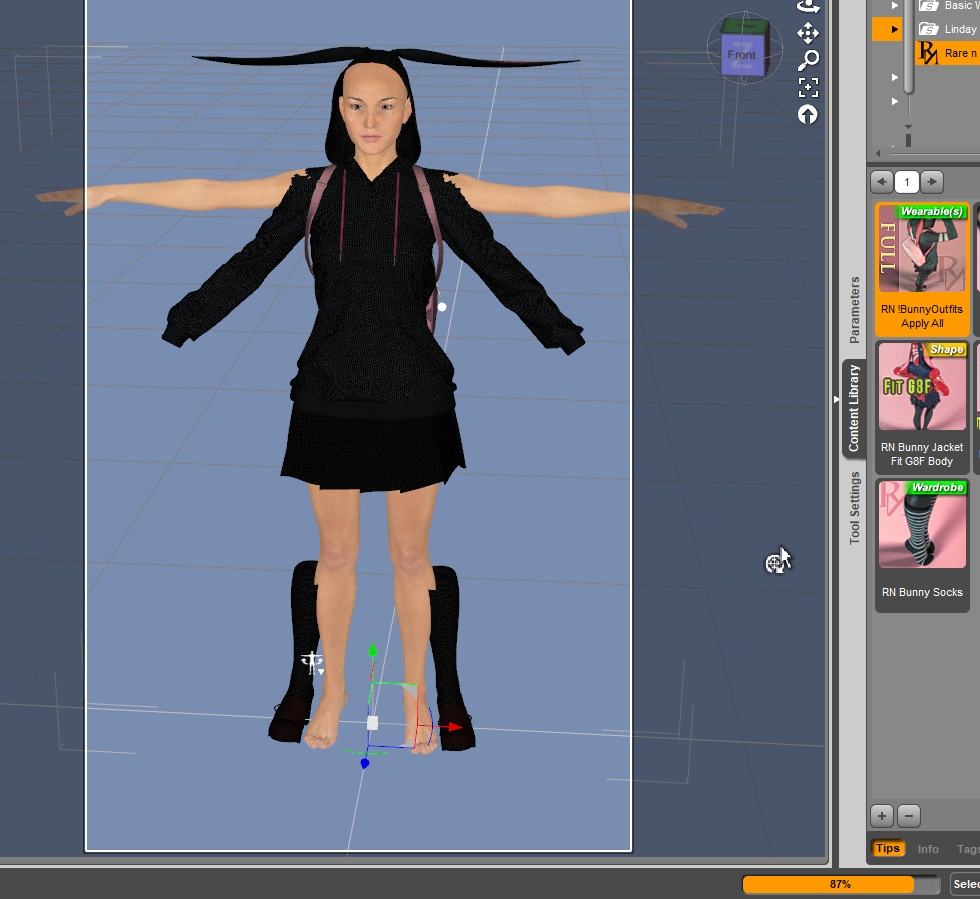Select RN !BunnyOutfits Apply All thumbnail
Image resolution: width=980 pixels, height=899 pixels.
[922, 269]
